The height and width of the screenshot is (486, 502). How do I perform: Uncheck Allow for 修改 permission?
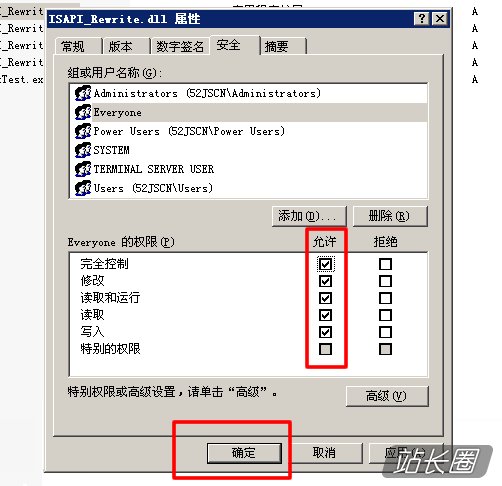tap(325, 281)
